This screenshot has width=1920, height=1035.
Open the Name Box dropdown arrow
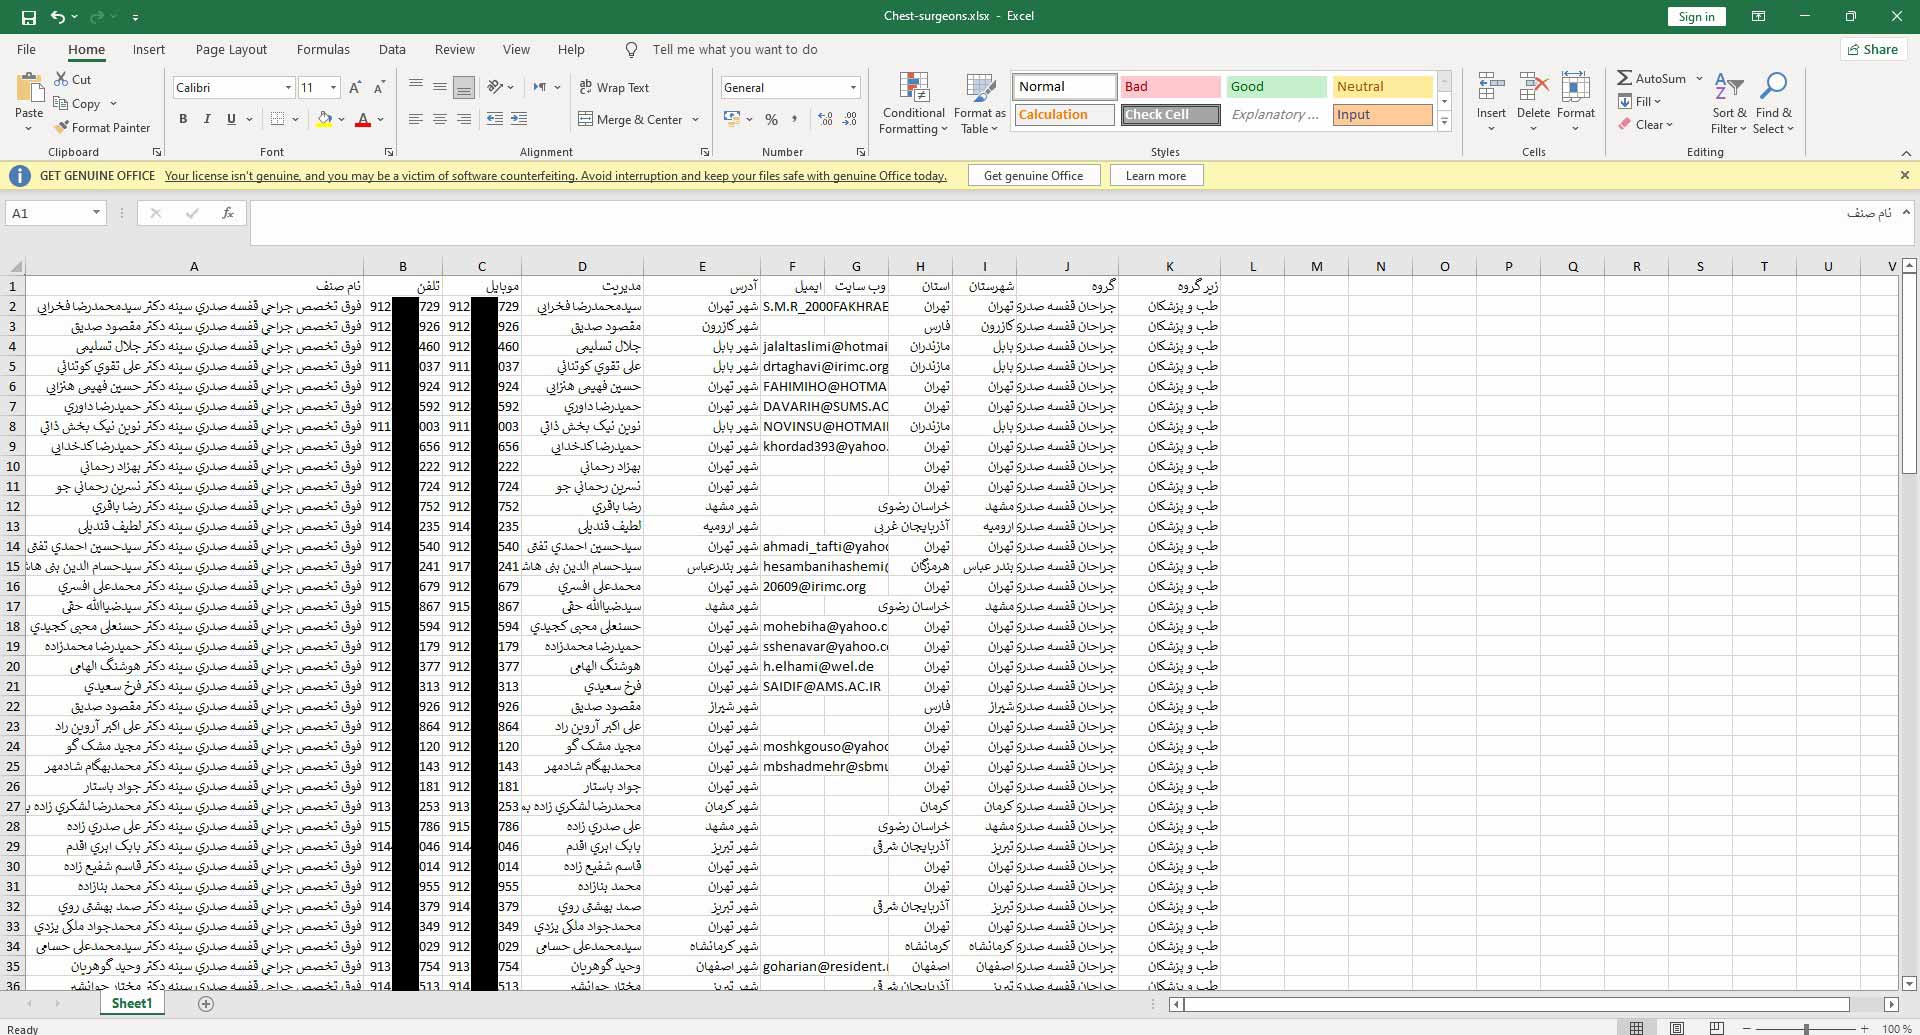(96, 213)
